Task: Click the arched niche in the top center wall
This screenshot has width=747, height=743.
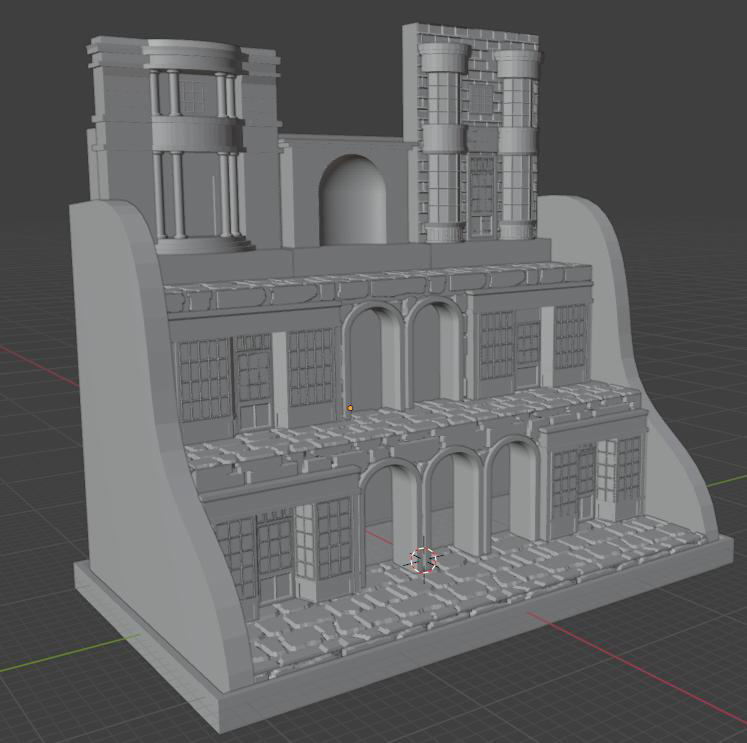Action: click(353, 199)
